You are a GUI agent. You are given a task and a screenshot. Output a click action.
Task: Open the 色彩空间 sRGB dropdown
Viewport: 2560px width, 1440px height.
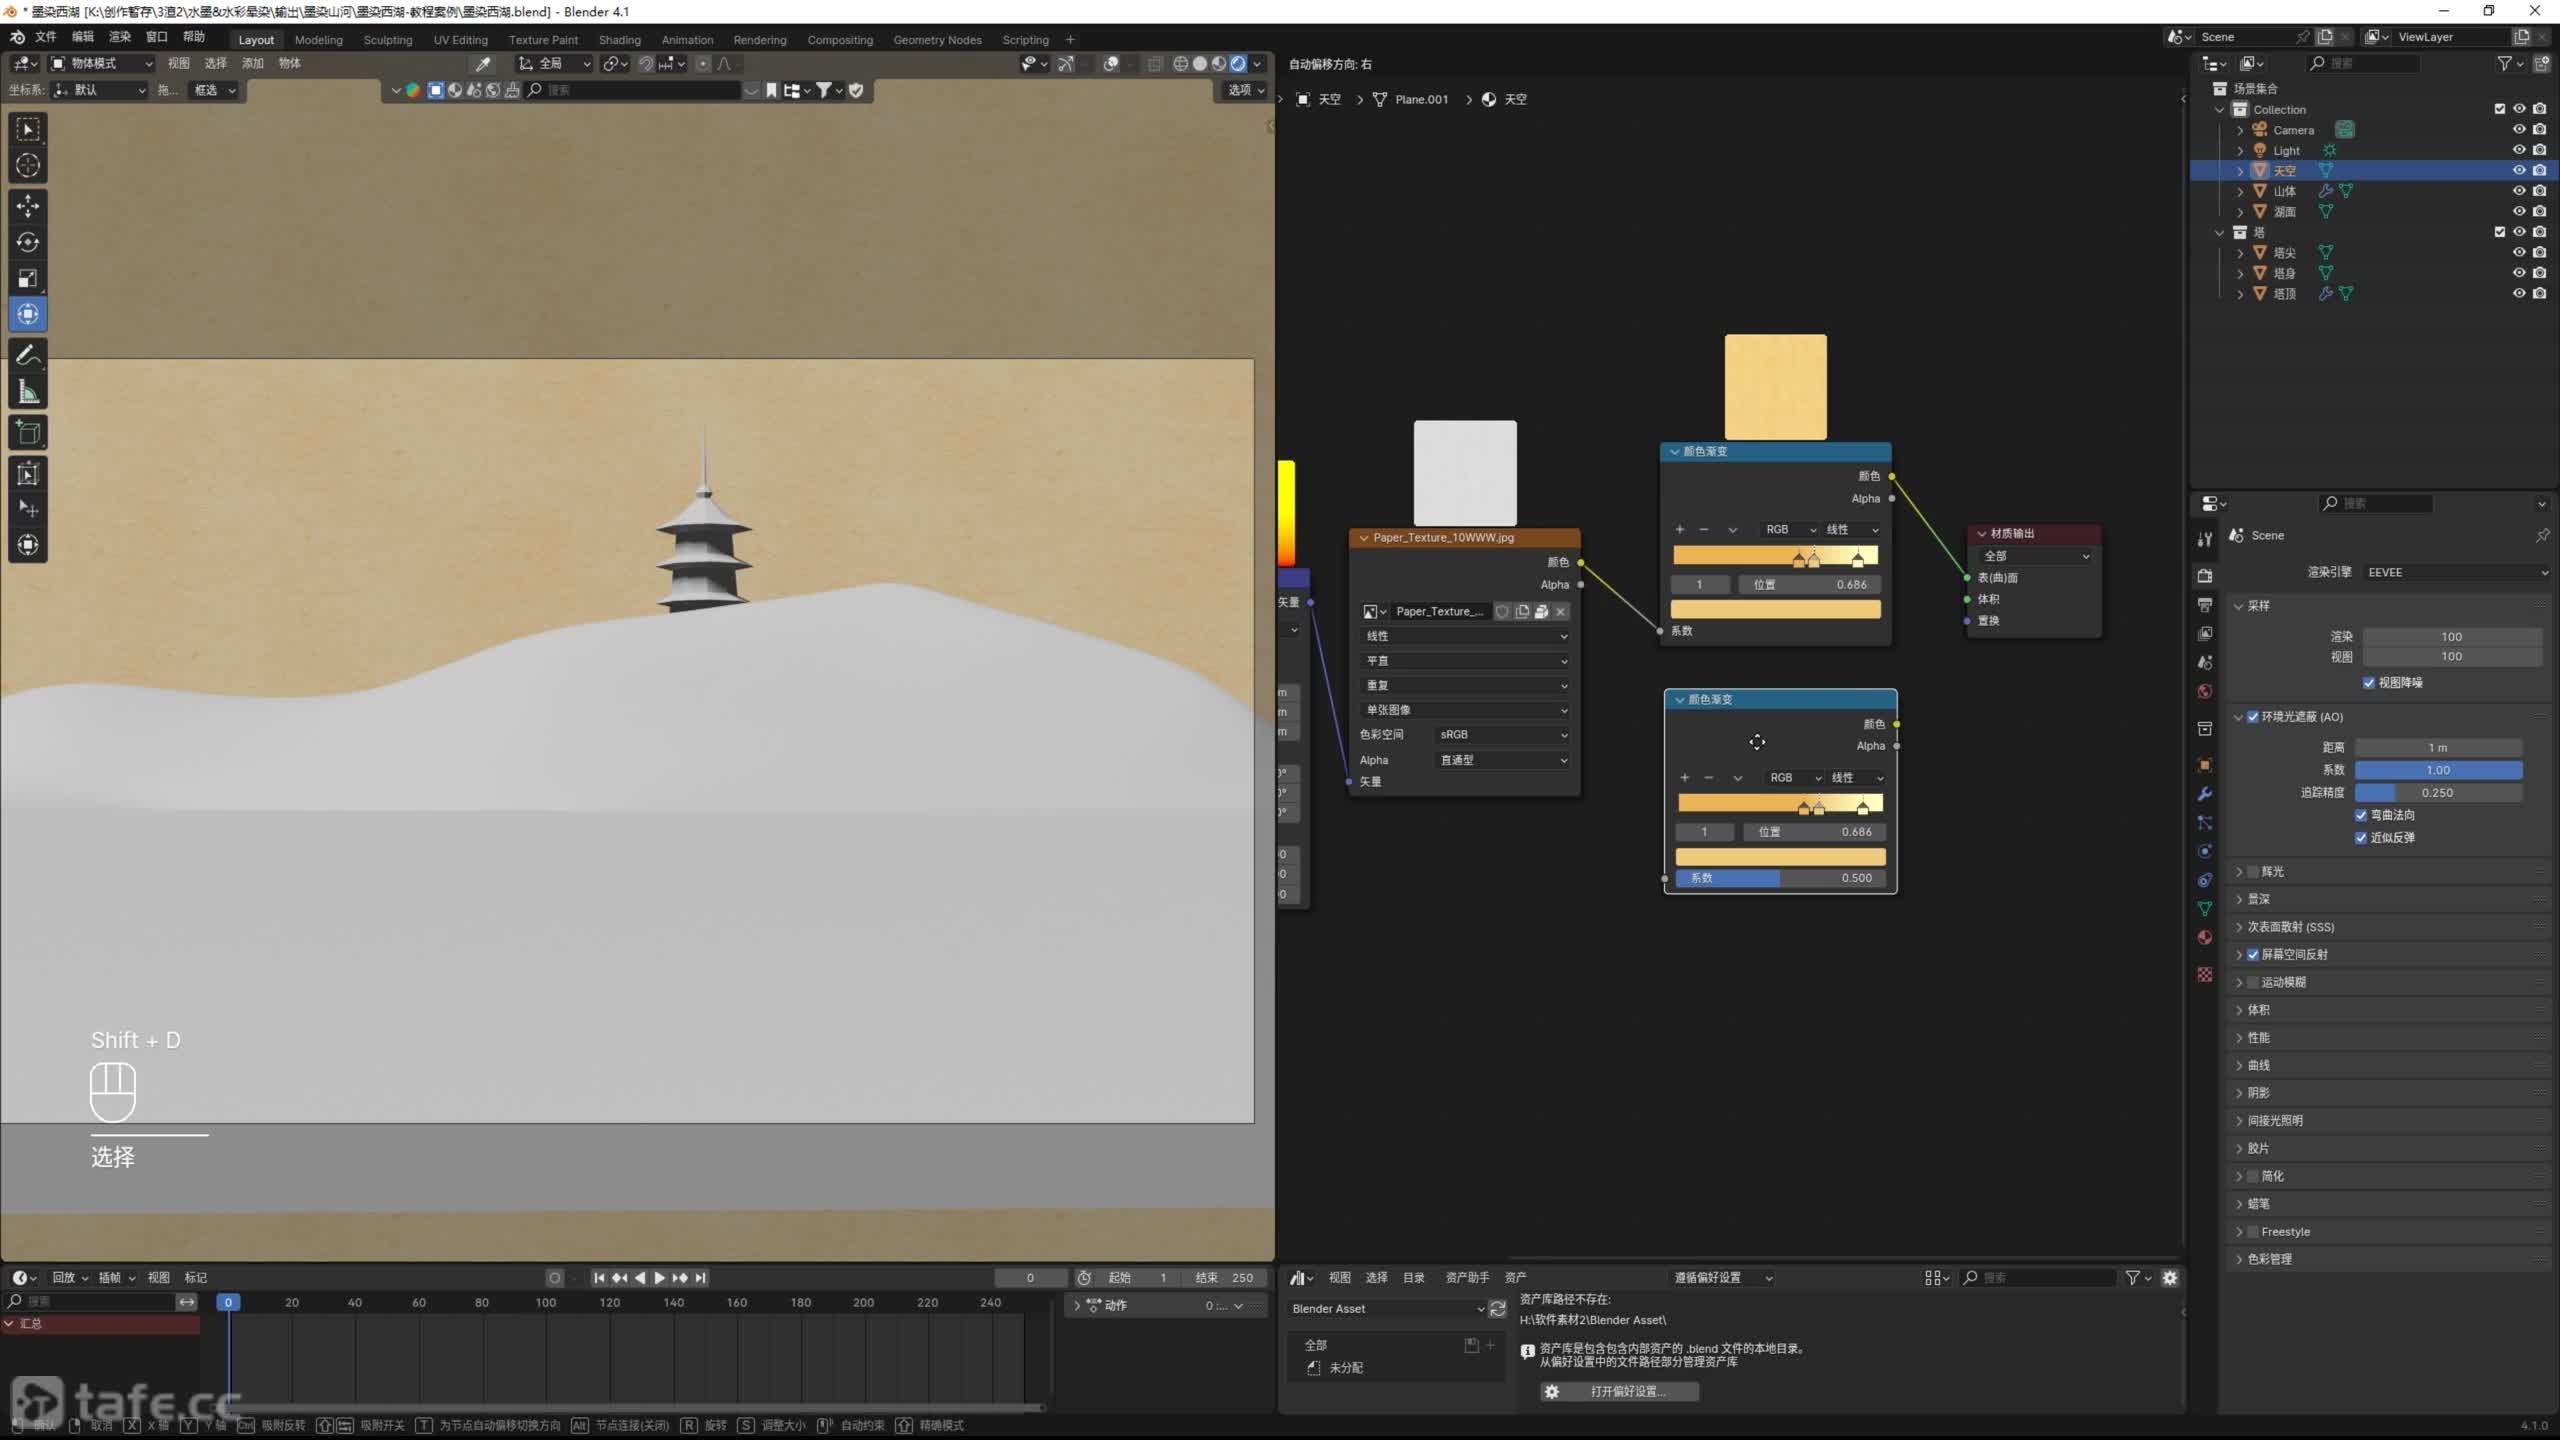1502,735
